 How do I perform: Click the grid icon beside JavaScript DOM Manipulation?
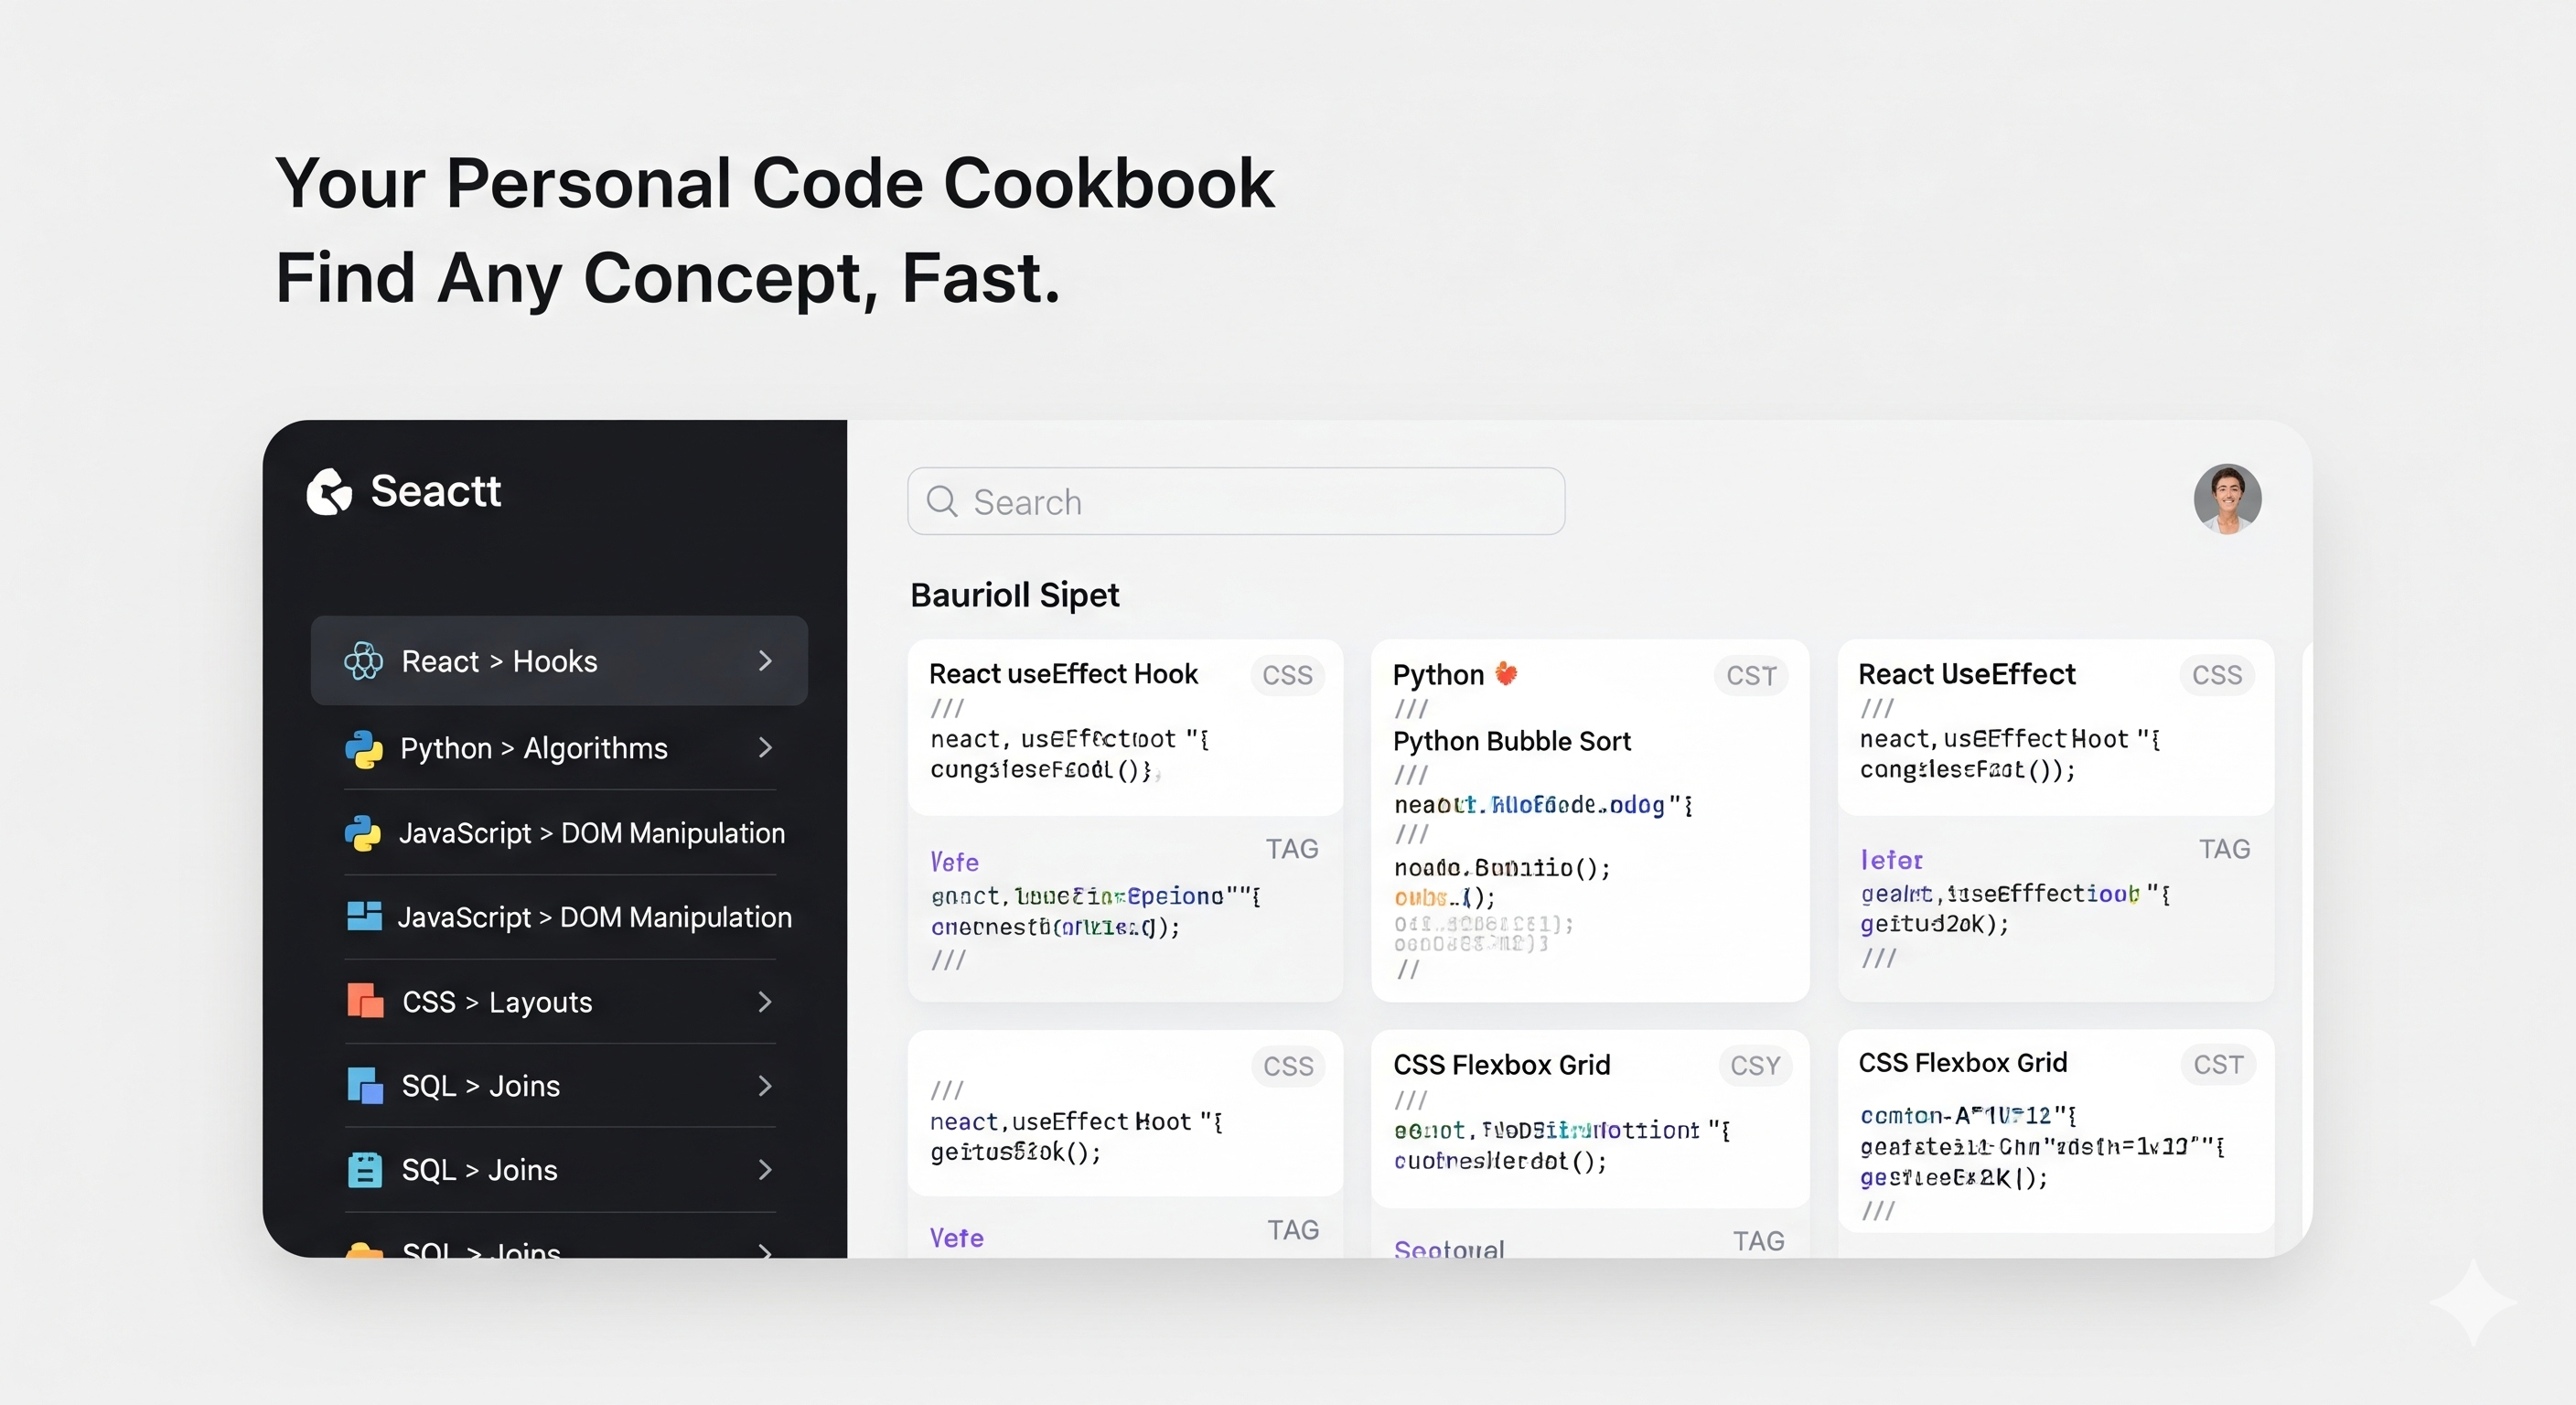[x=364, y=916]
